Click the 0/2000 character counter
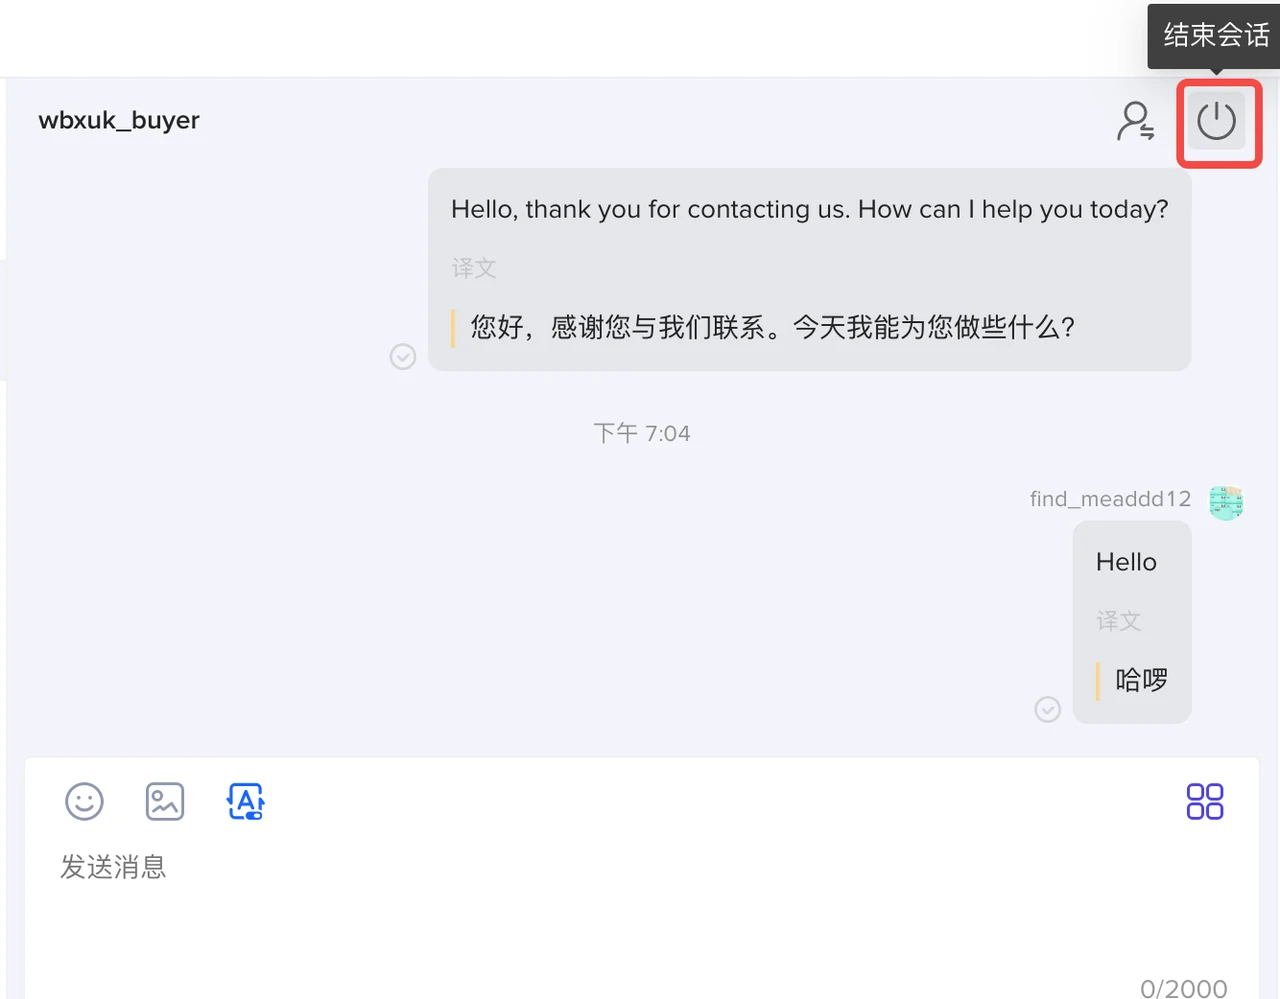This screenshot has width=1280, height=999. (1186, 988)
